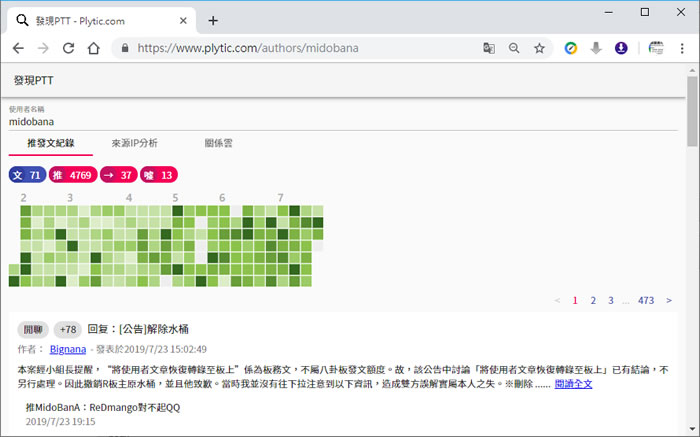Click the disabled previous page arrow
Image resolution: width=700 pixels, height=437 pixels.
pos(557,300)
